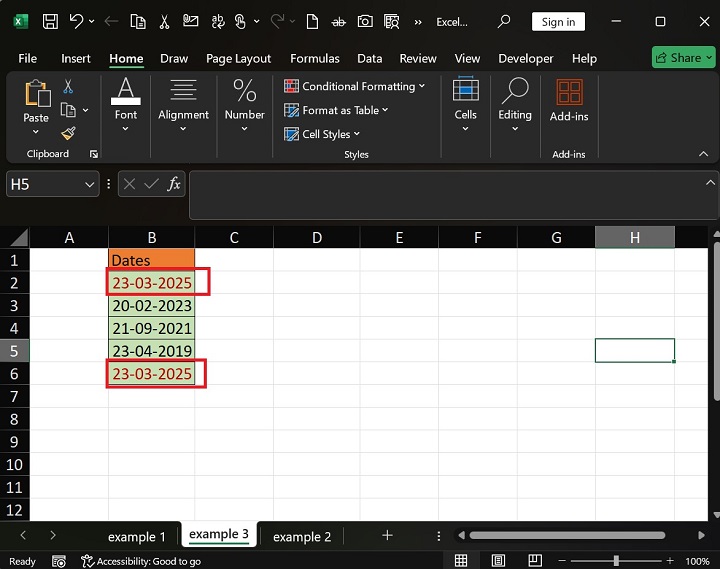Add a new sheet with plus icon
This screenshot has height=569, width=720.
click(387, 536)
